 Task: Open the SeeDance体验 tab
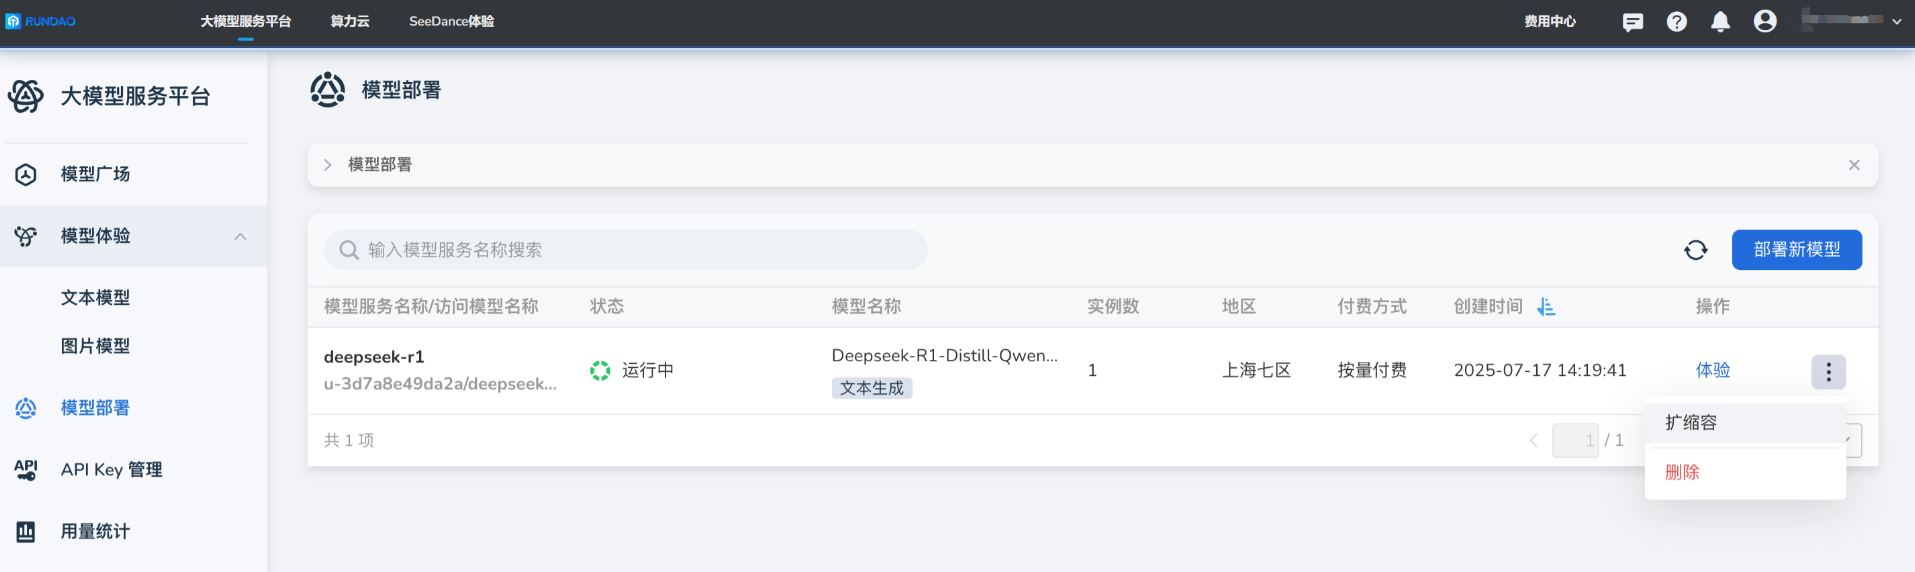451,21
